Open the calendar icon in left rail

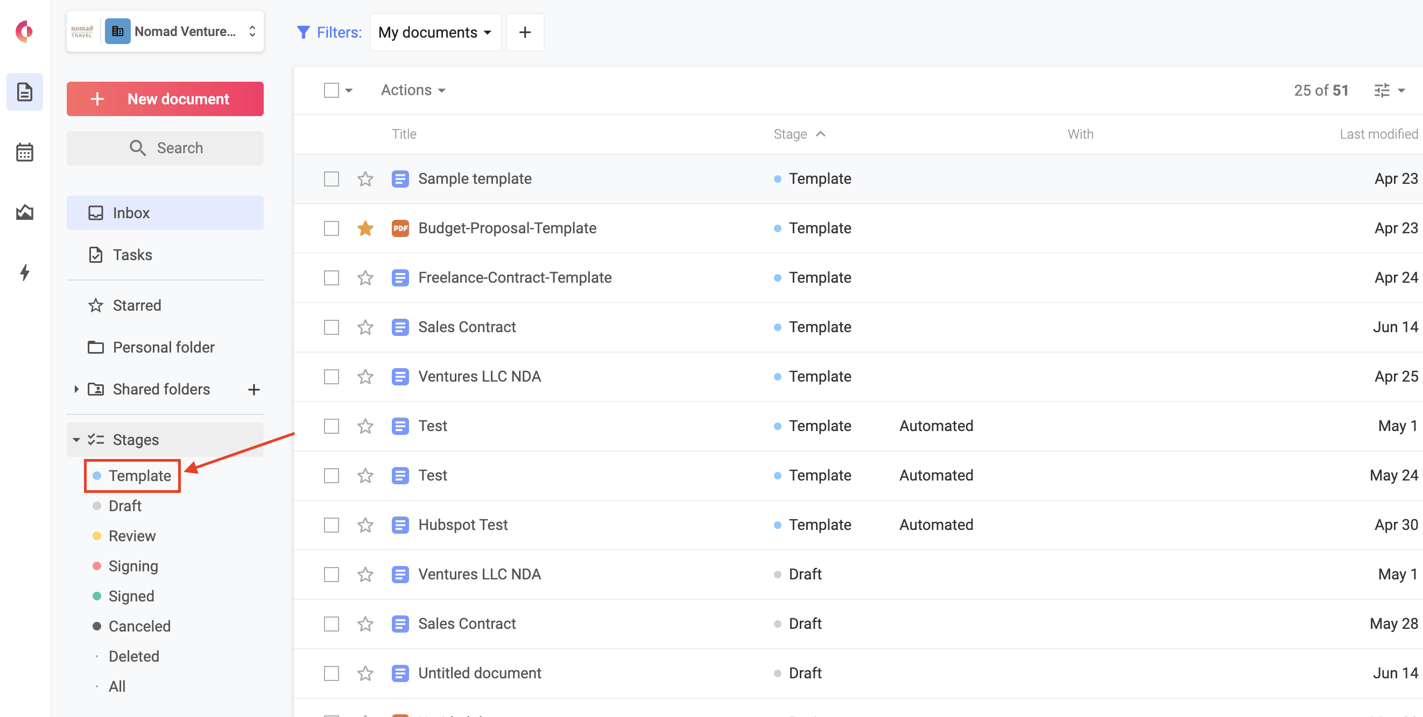25,152
